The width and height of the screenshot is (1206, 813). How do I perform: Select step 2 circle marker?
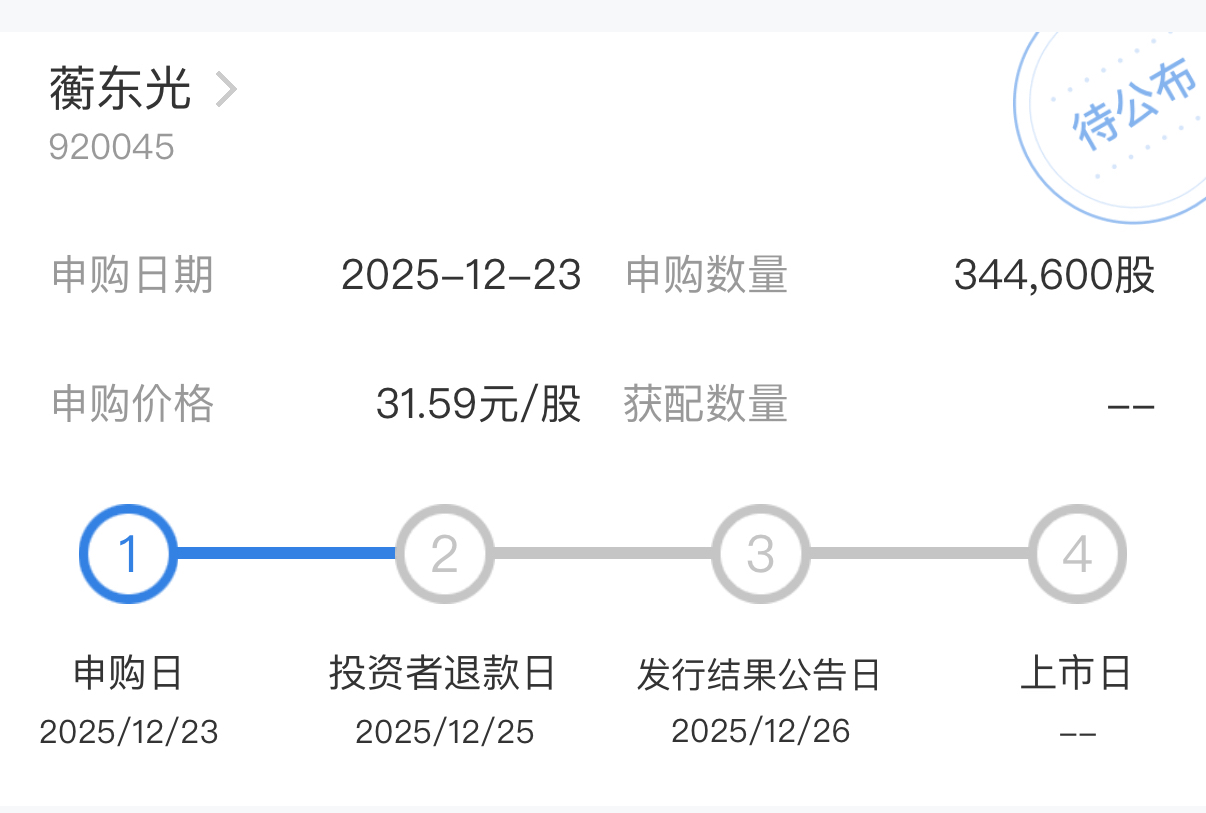[x=444, y=553]
